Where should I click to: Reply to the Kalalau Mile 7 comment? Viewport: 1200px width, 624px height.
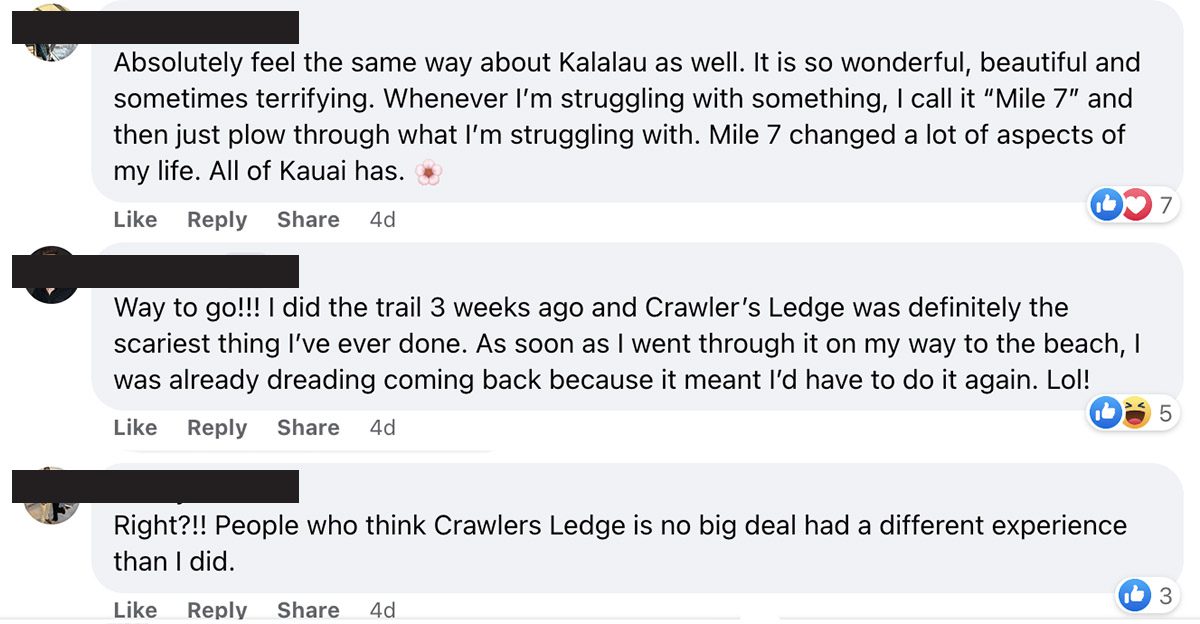[x=217, y=220]
